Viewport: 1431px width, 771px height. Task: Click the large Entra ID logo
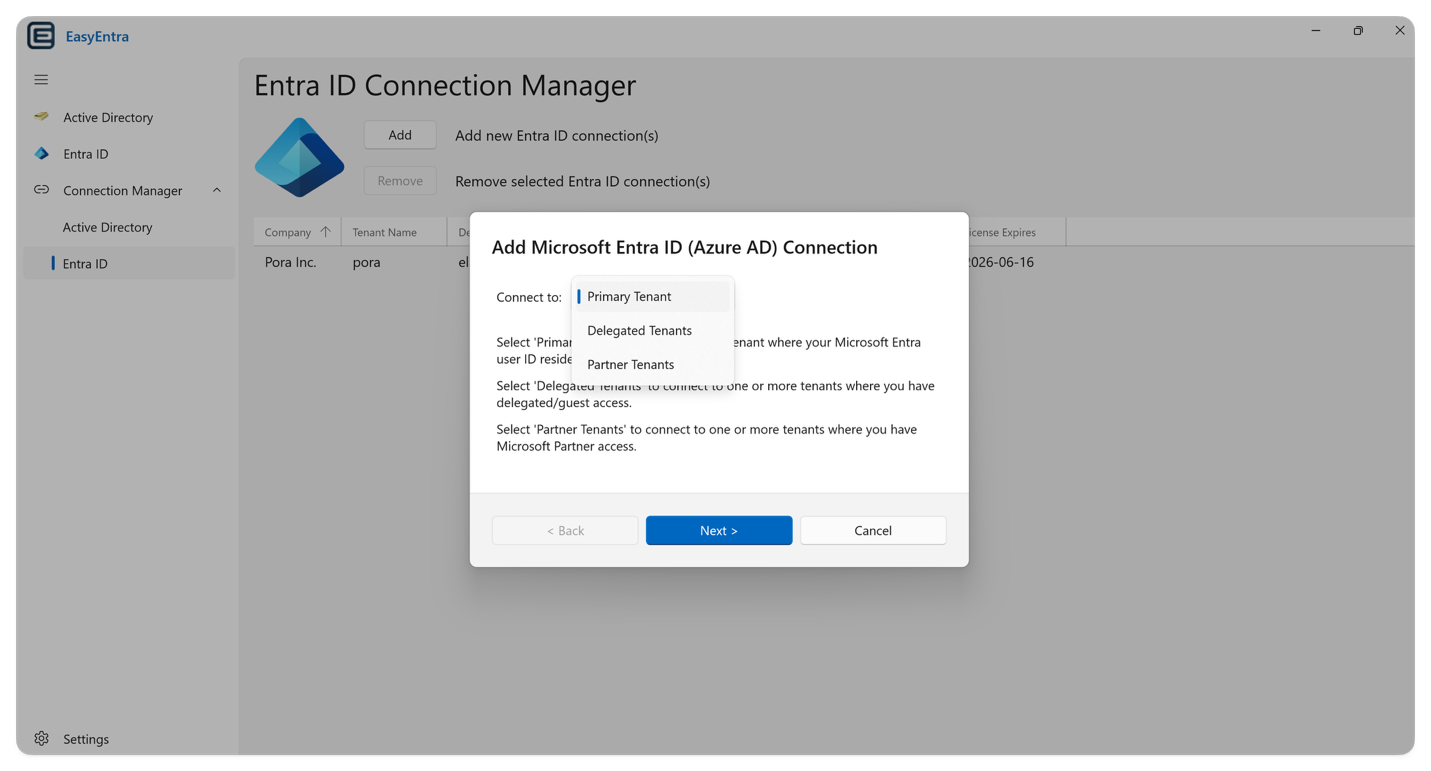click(x=299, y=157)
